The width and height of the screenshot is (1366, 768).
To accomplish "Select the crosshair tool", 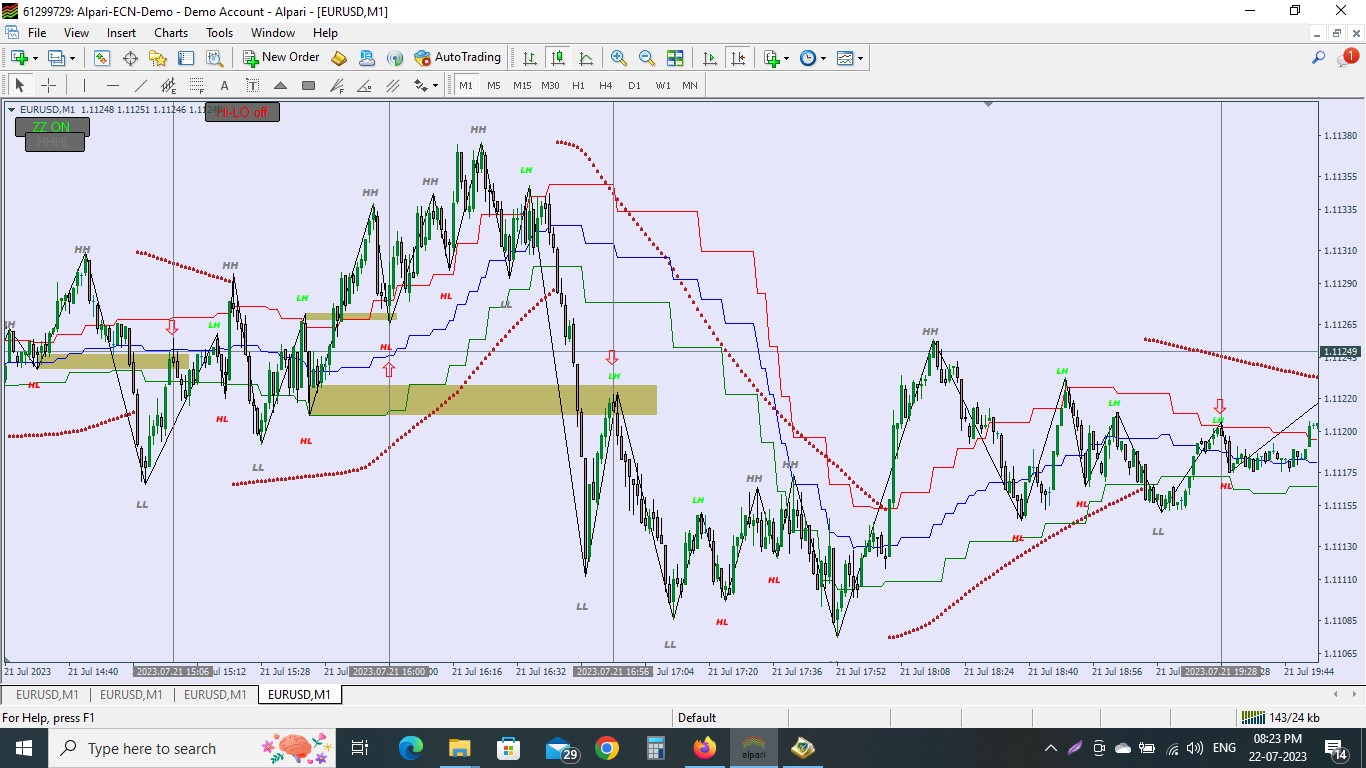I will [47, 86].
